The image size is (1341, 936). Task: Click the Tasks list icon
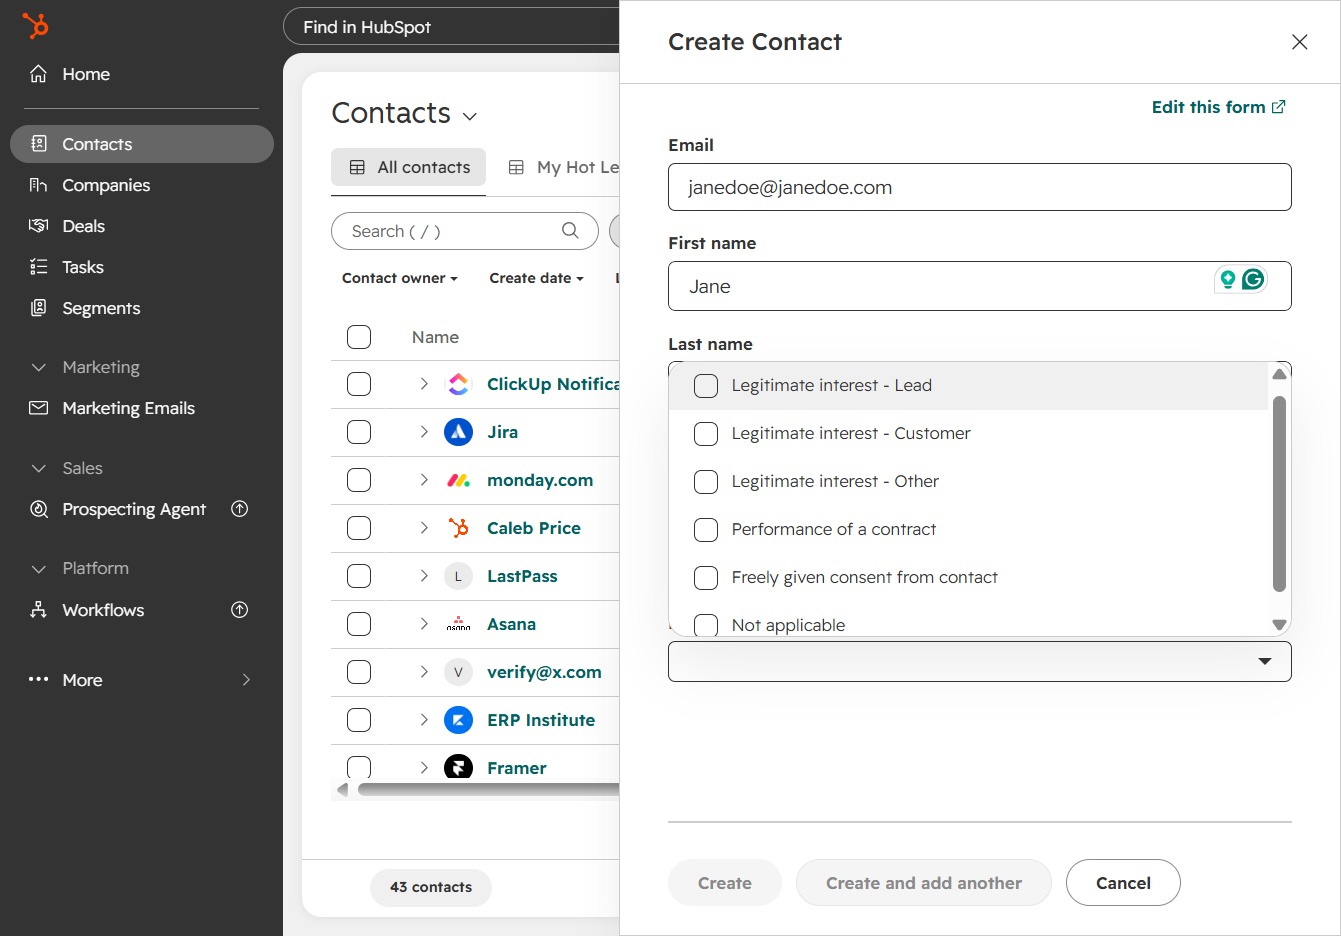coord(39,267)
